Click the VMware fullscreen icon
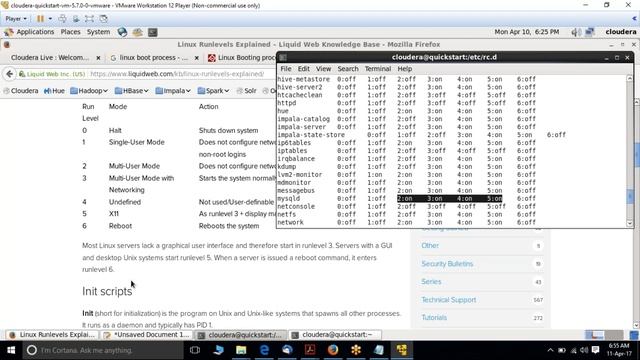Screen dimensions: 640x360 click(x=89, y=19)
